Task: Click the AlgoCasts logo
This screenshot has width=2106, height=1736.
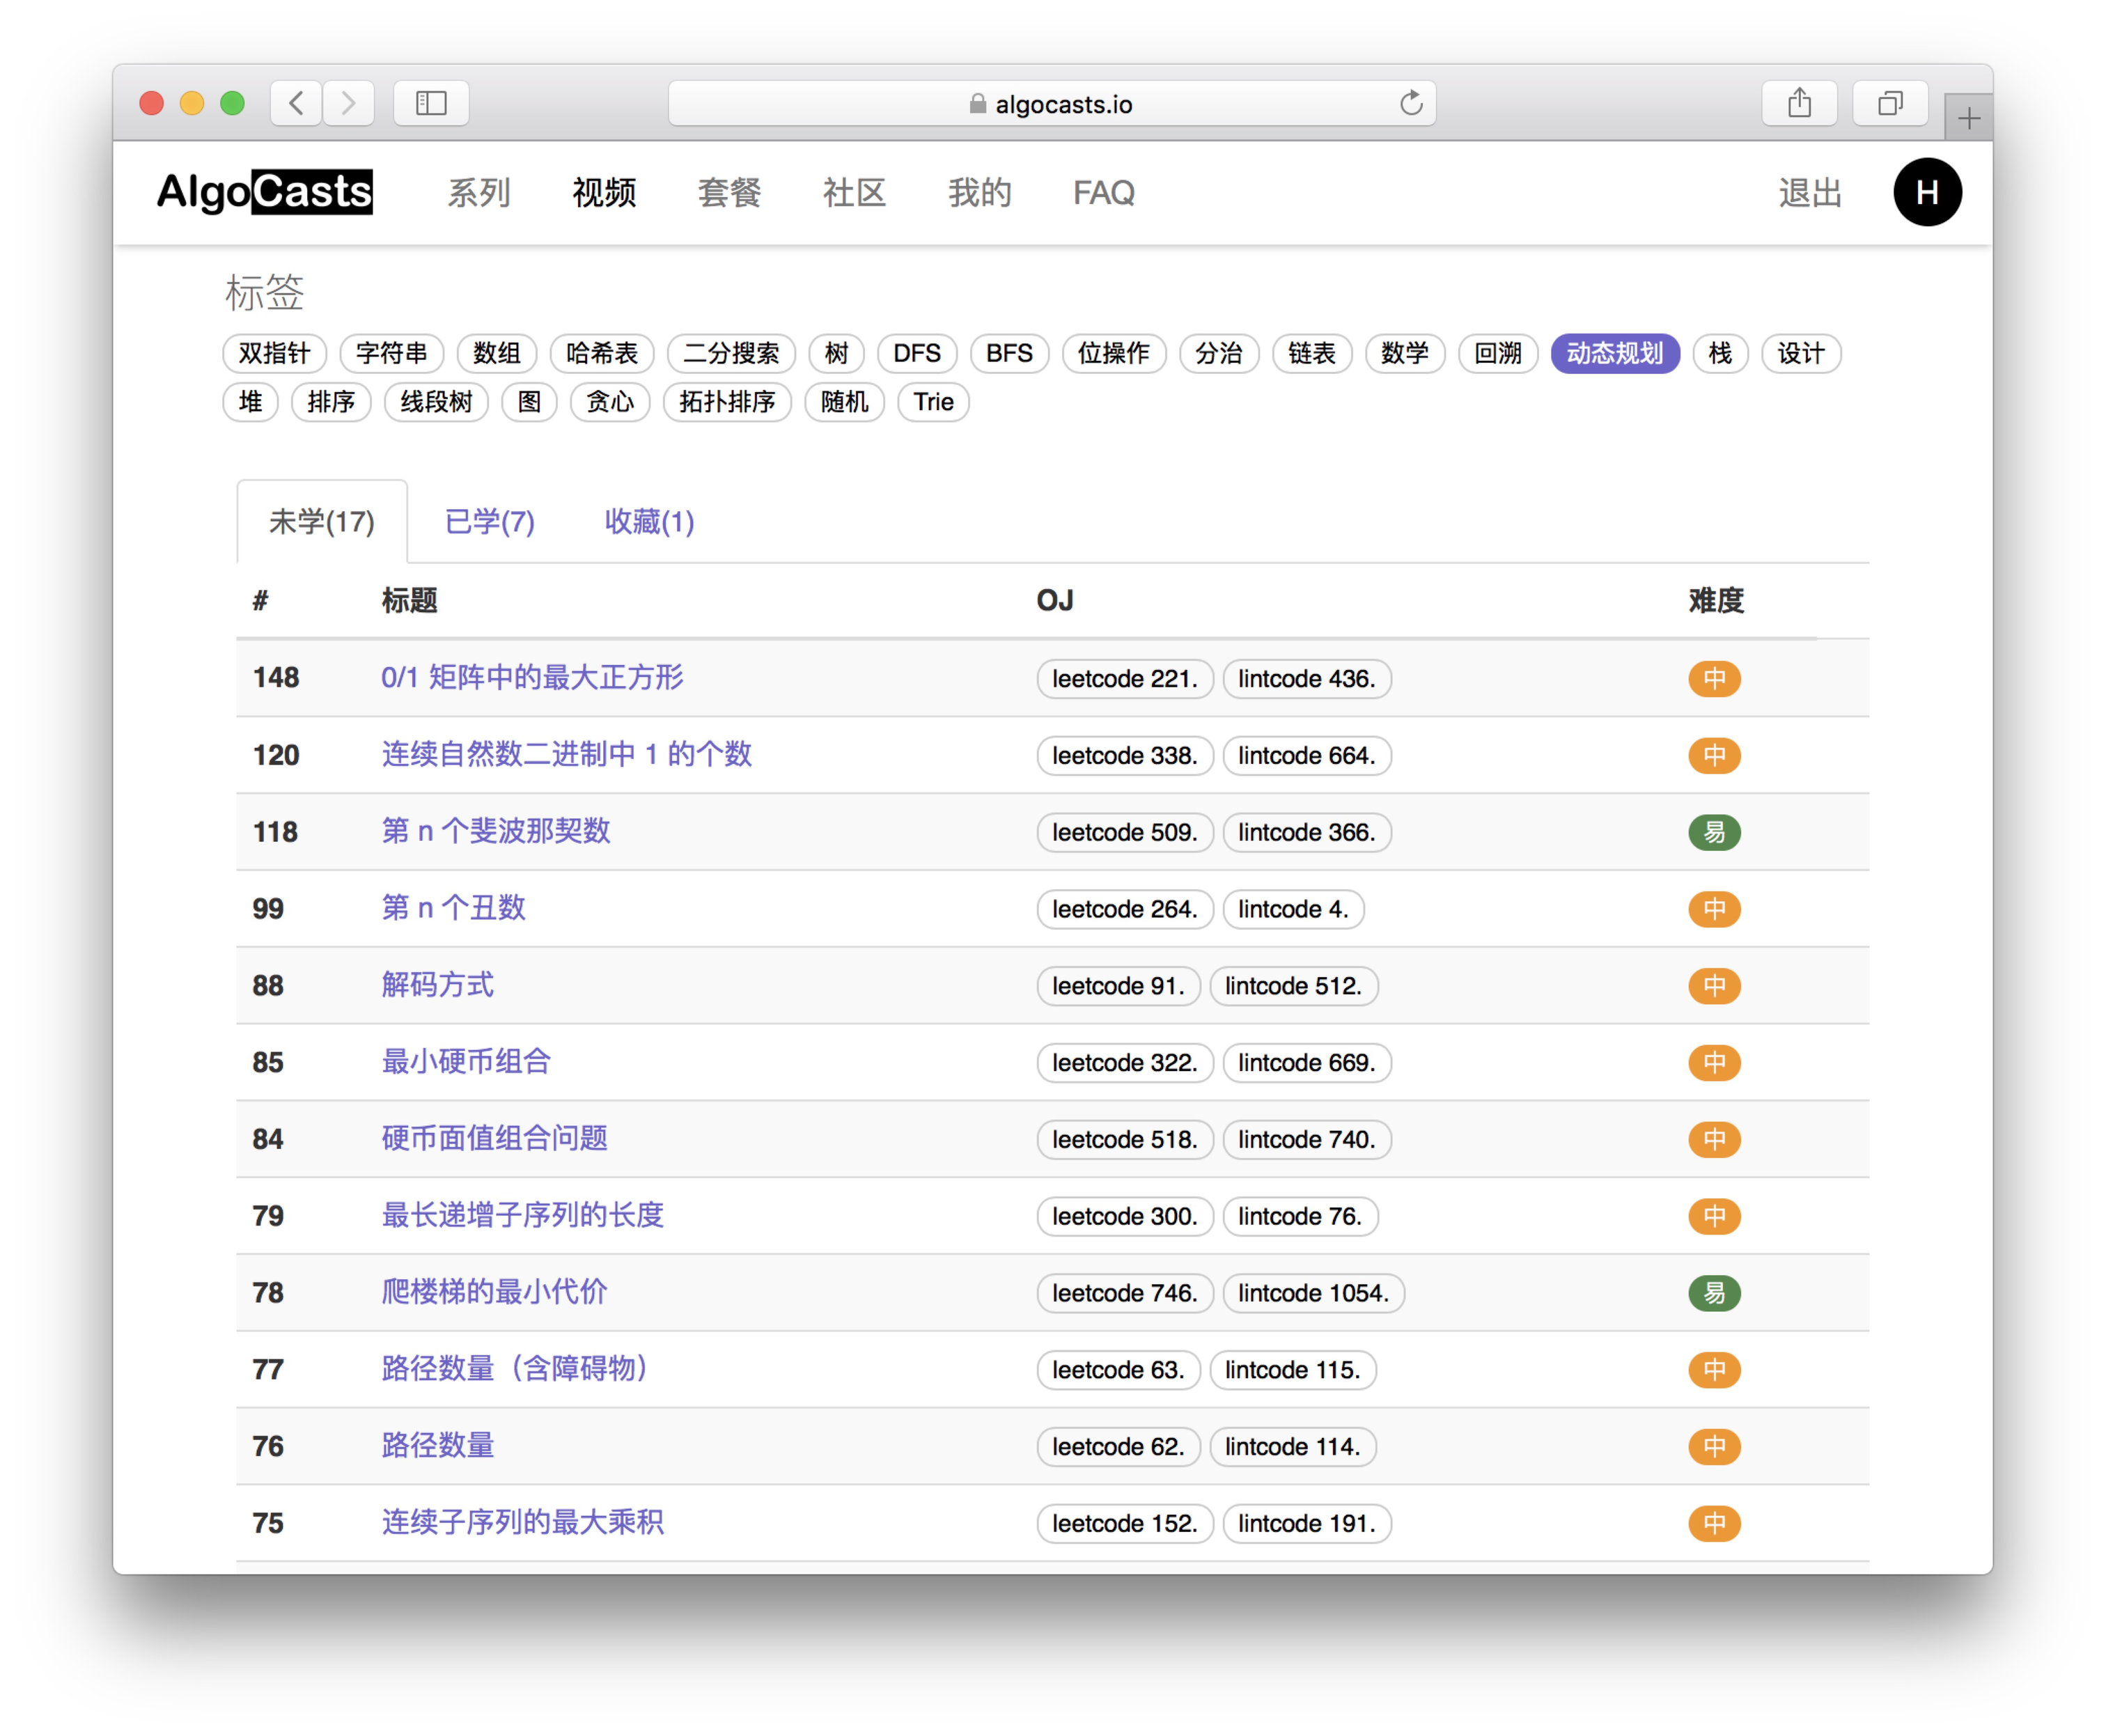Action: (x=265, y=192)
